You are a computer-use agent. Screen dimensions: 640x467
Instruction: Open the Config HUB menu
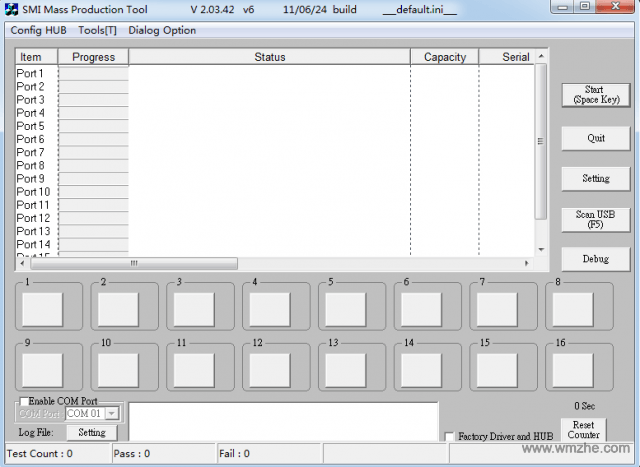click(38, 30)
